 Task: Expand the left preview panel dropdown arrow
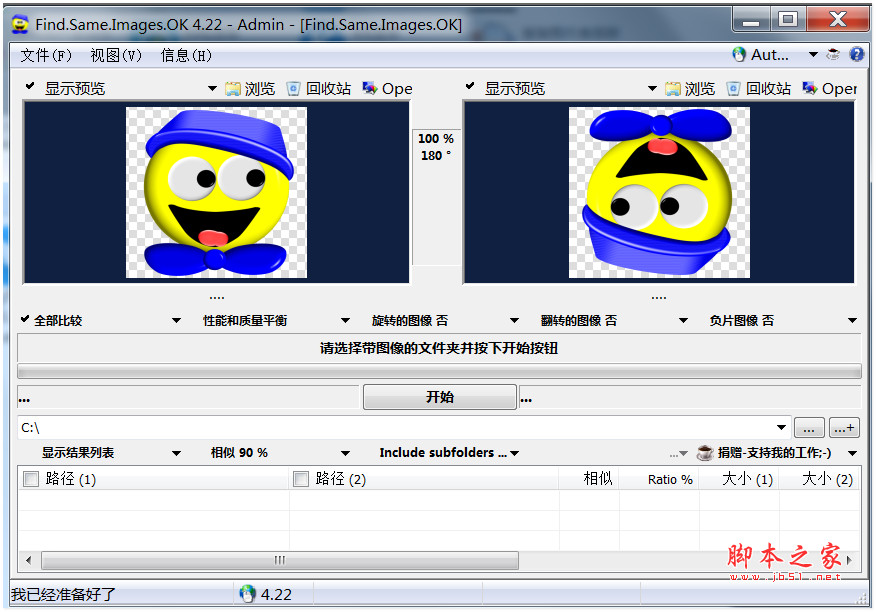coord(212,88)
